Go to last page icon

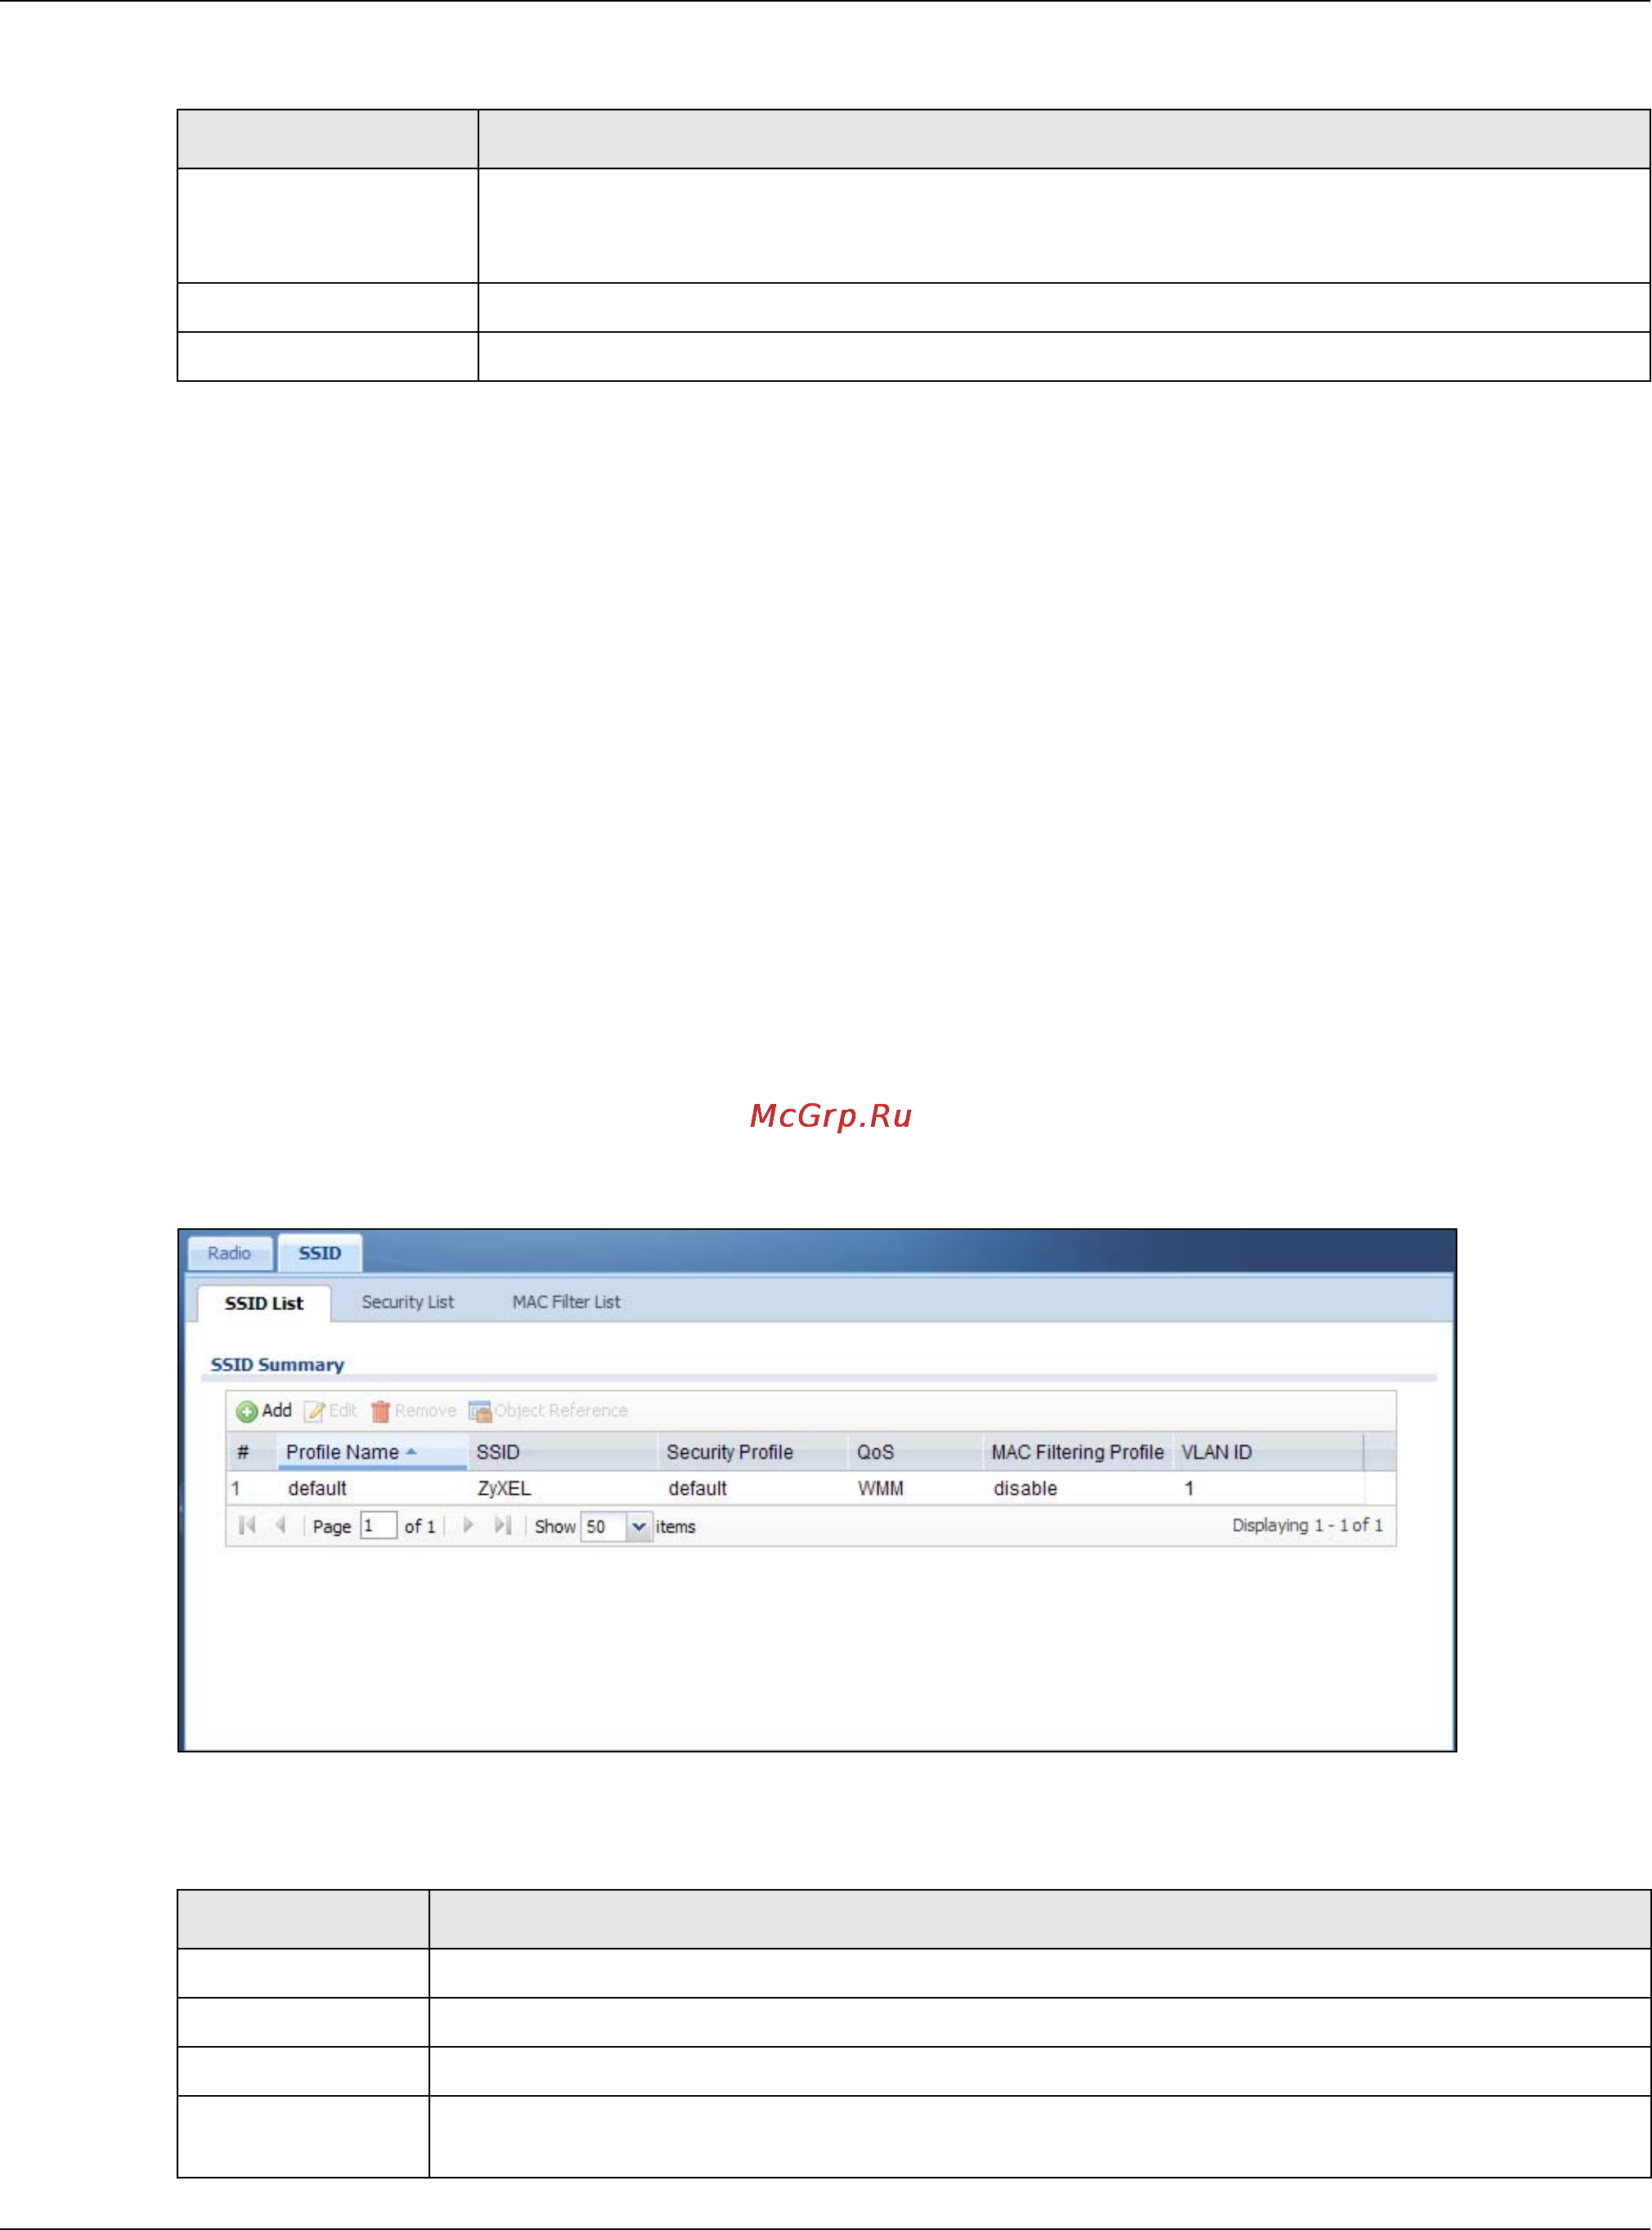pos(503,1526)
